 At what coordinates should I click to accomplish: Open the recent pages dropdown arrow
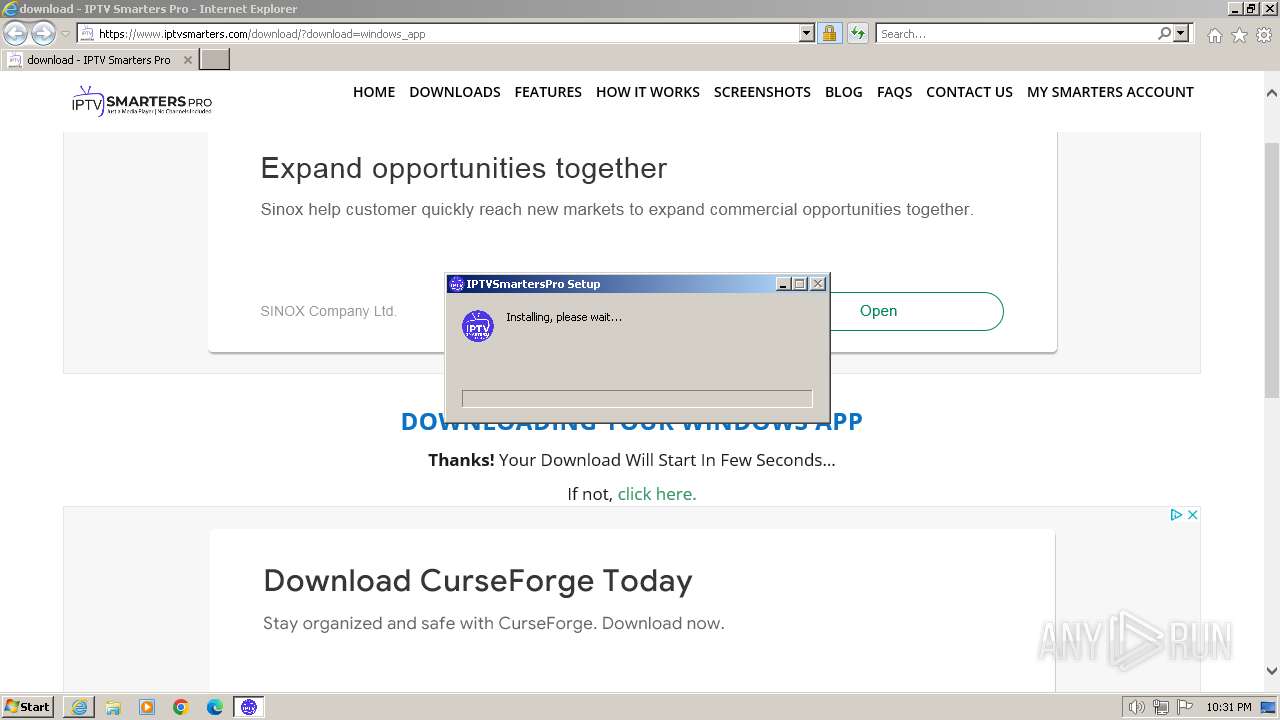pos(65,33)
